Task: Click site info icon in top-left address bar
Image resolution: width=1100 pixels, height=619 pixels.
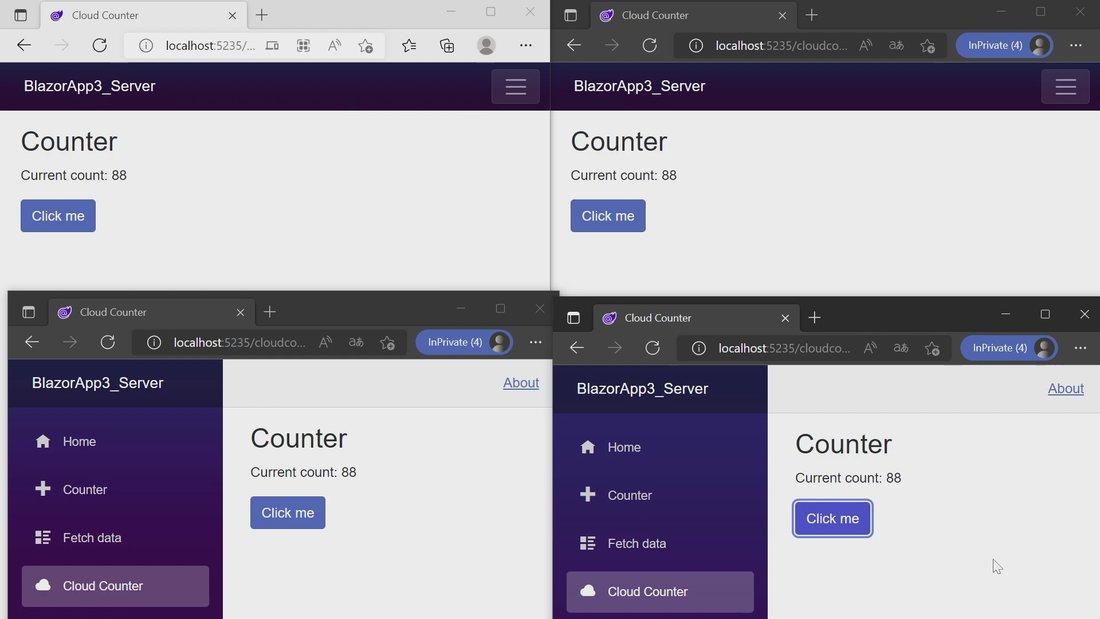Action: coord(145,46)
